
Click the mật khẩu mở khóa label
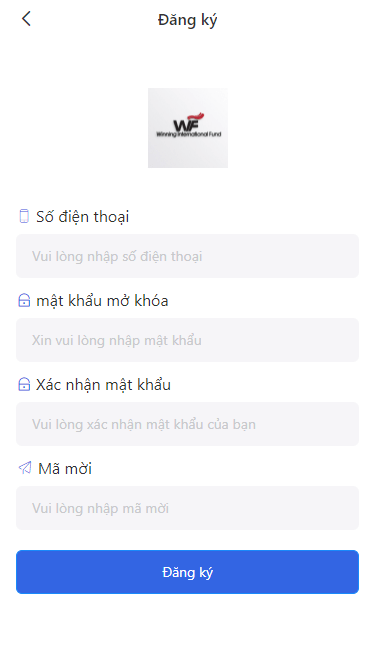102,301
